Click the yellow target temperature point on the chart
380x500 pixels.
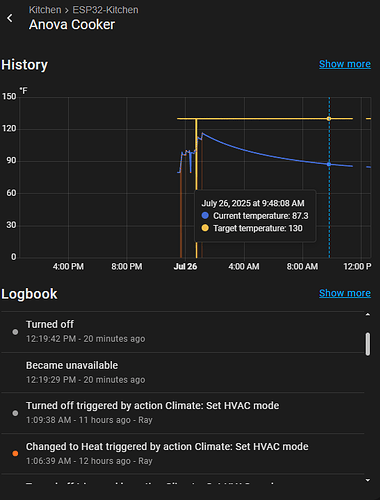point(329,119)
